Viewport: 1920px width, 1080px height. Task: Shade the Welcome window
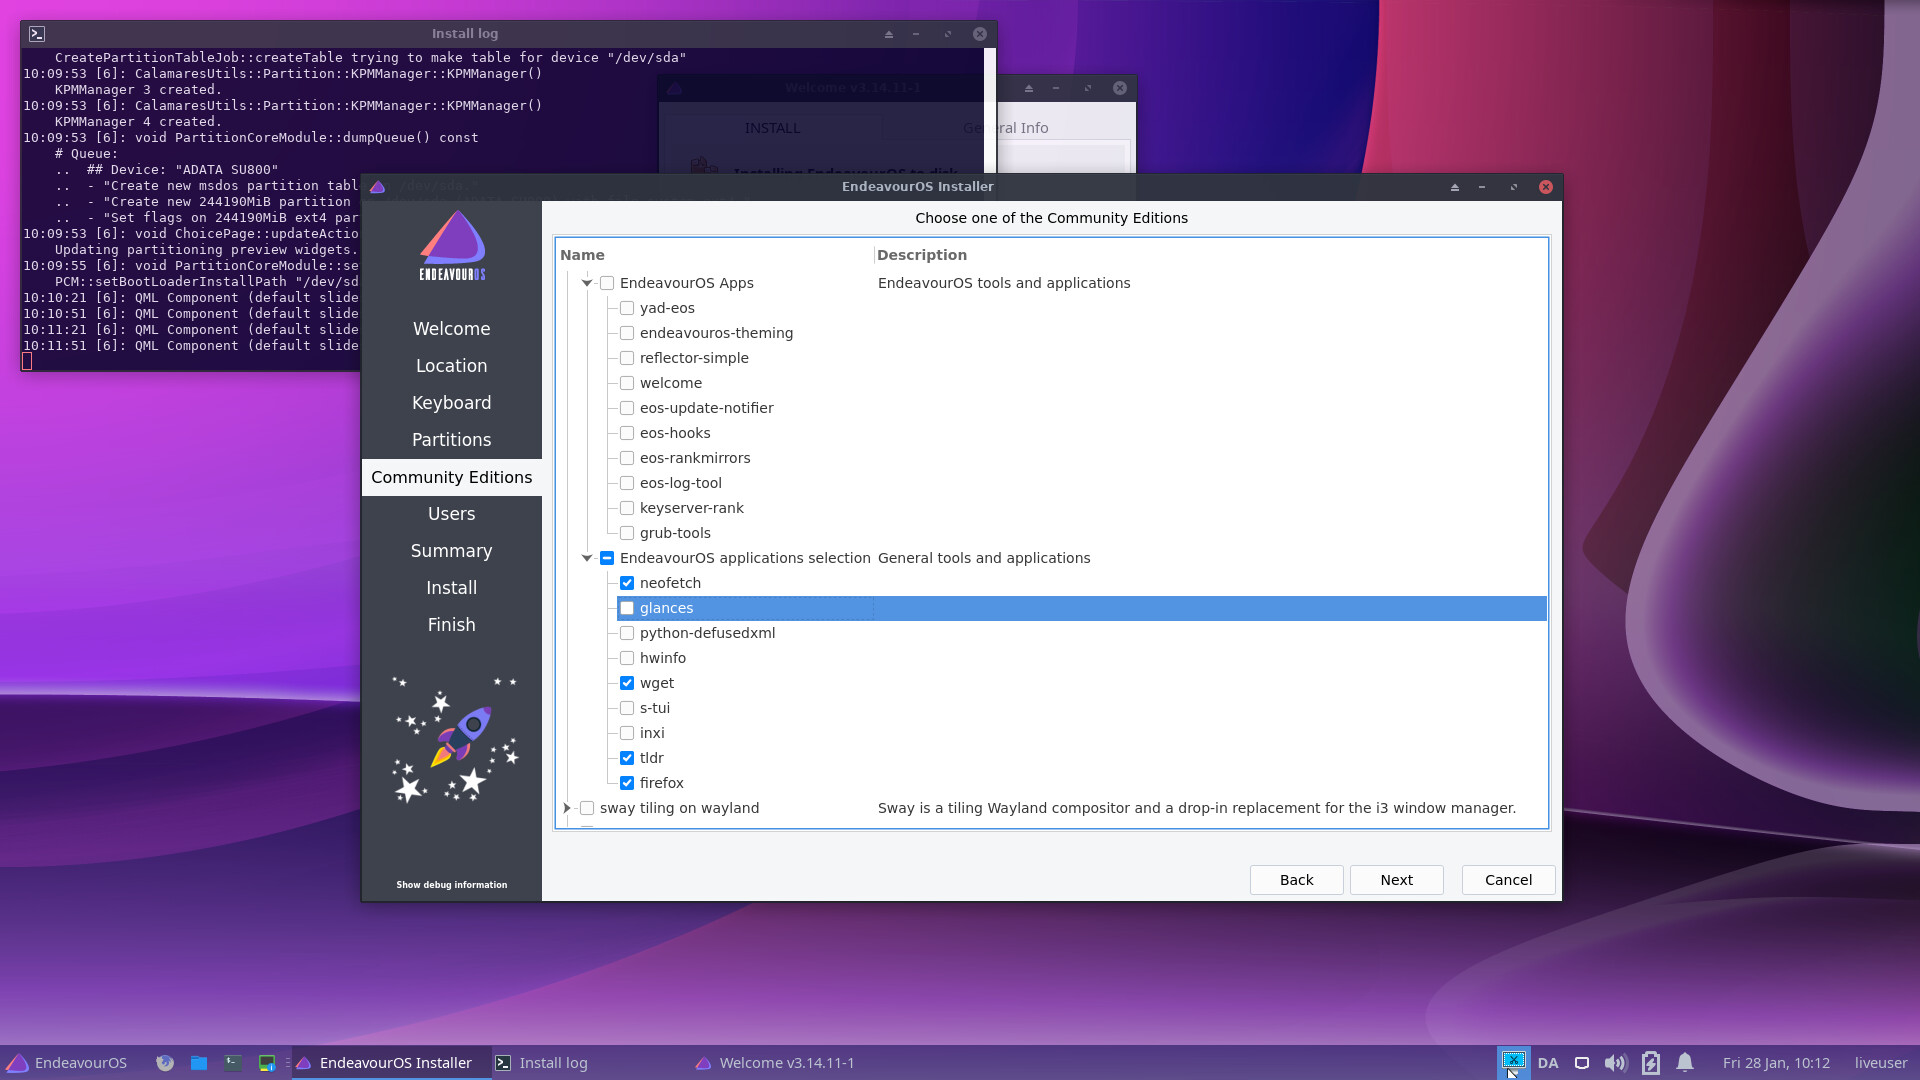[1029, 88]
